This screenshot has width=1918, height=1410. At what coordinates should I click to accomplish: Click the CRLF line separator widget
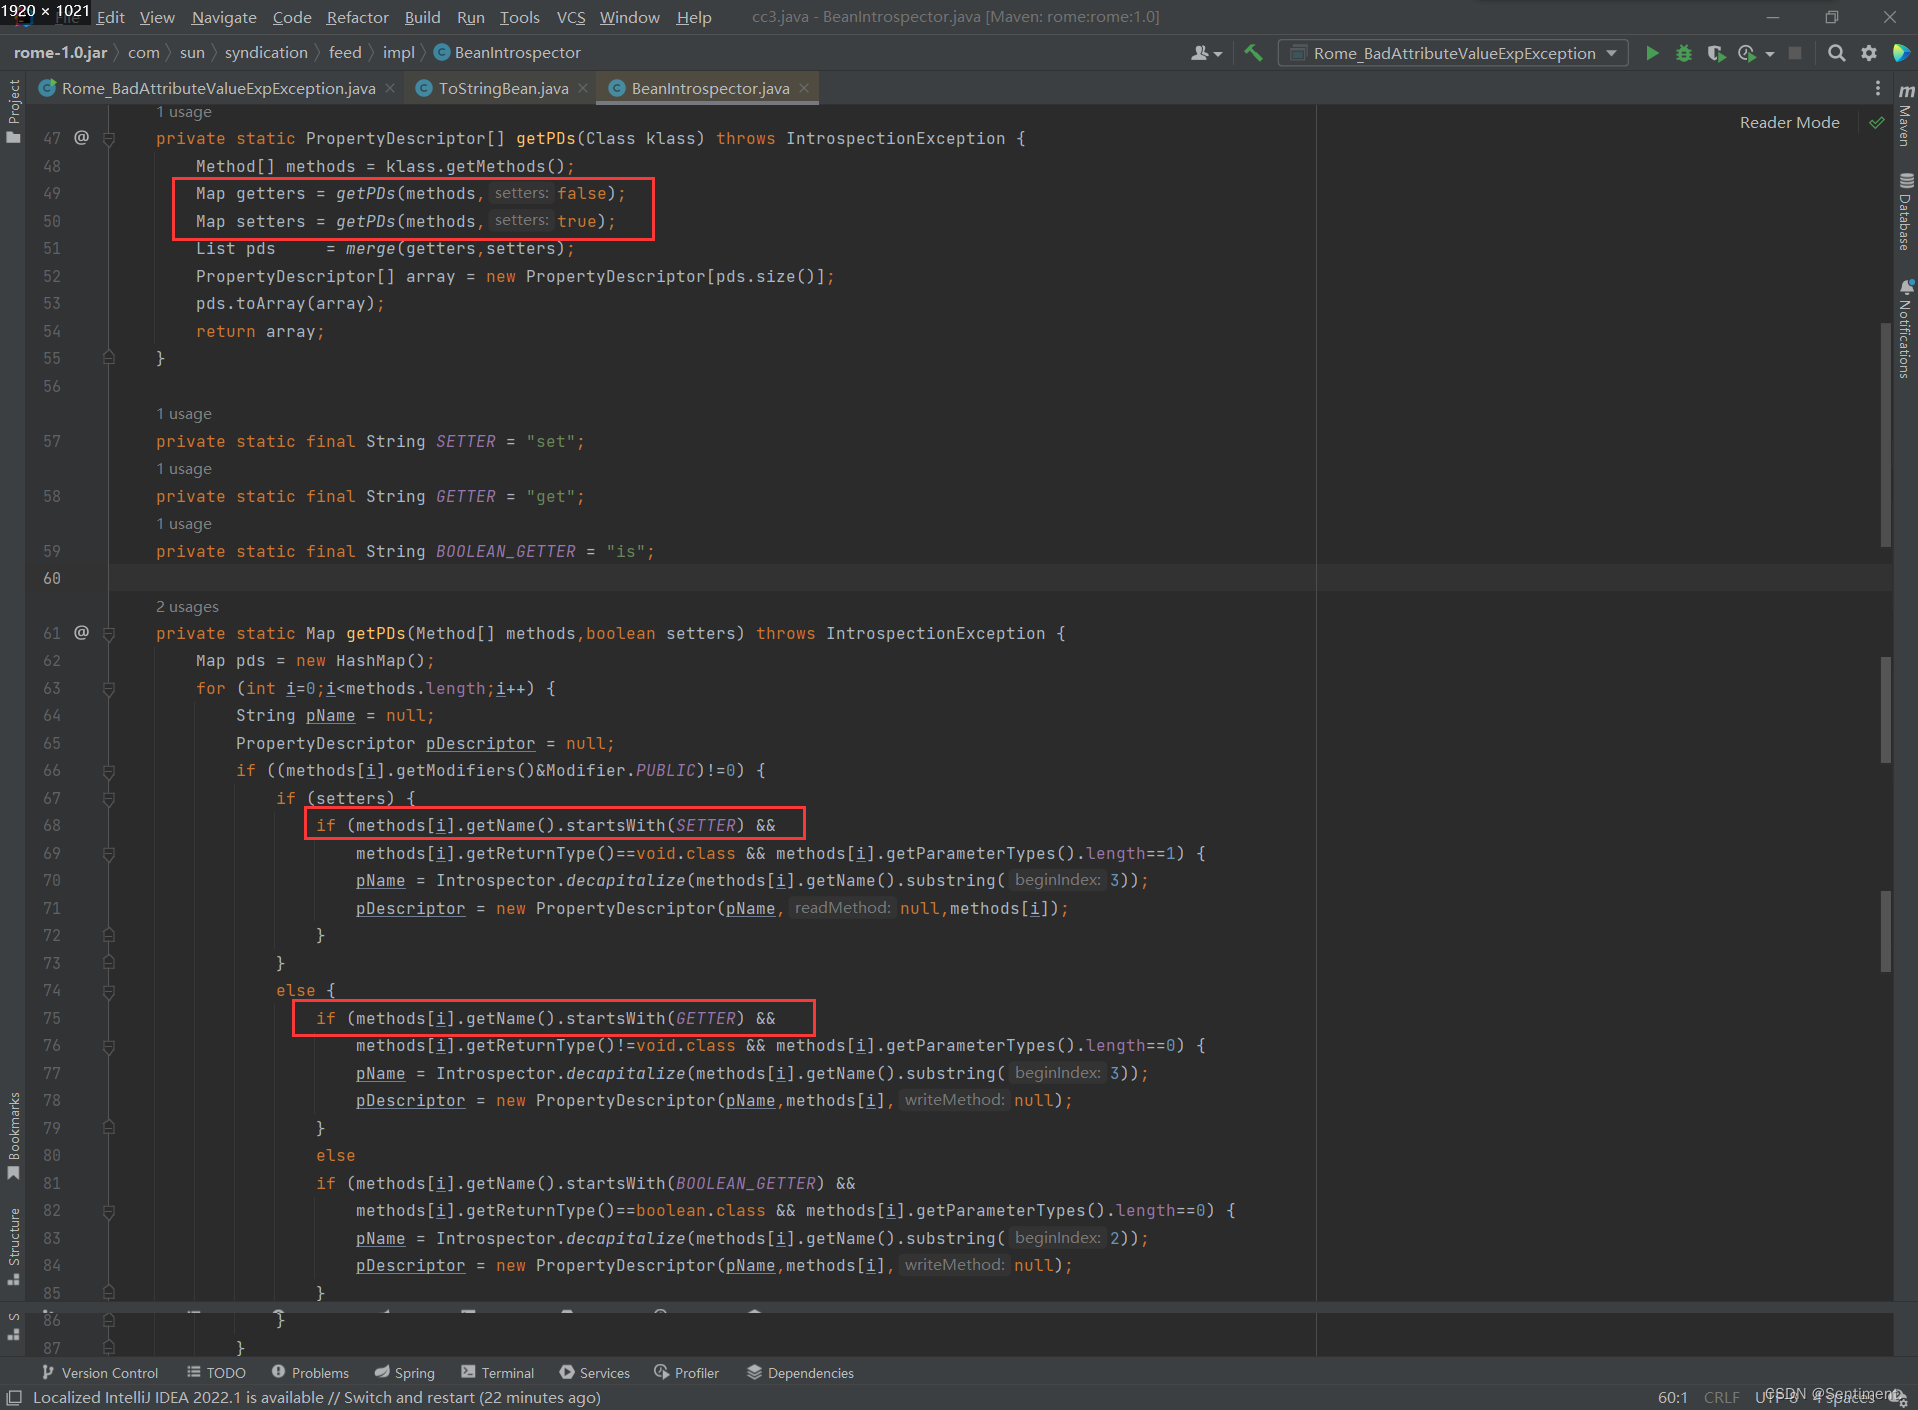point(1721,1397)
